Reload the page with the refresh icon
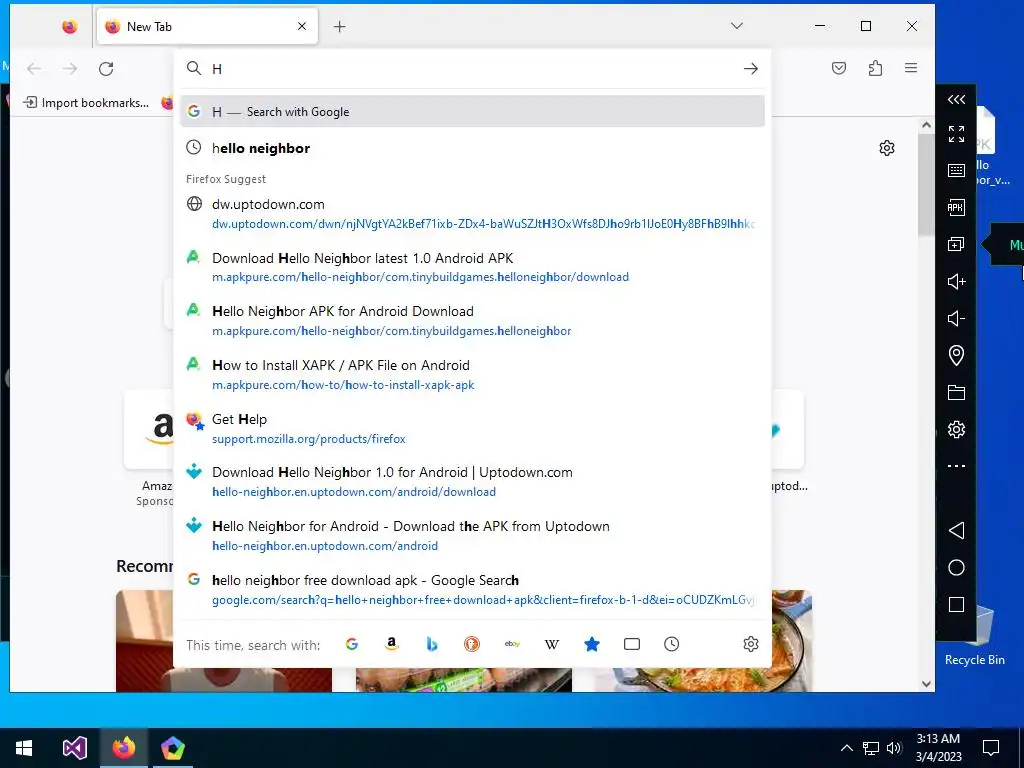 pyautogui.click(x=106, y=69)
